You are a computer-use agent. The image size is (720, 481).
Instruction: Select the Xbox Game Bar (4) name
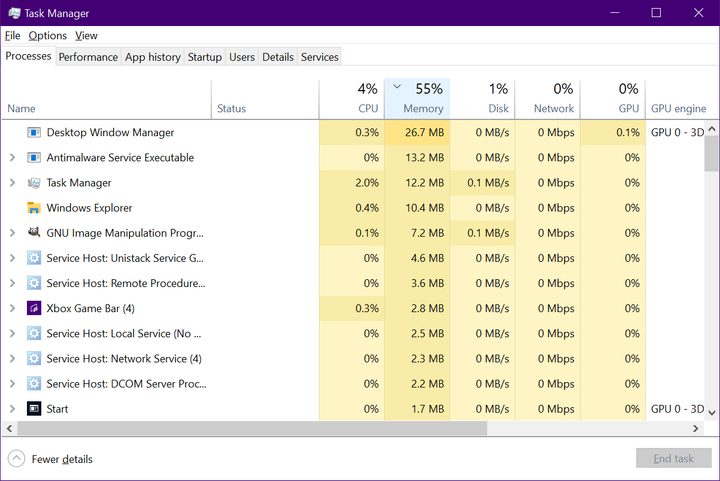click(90, 308)
